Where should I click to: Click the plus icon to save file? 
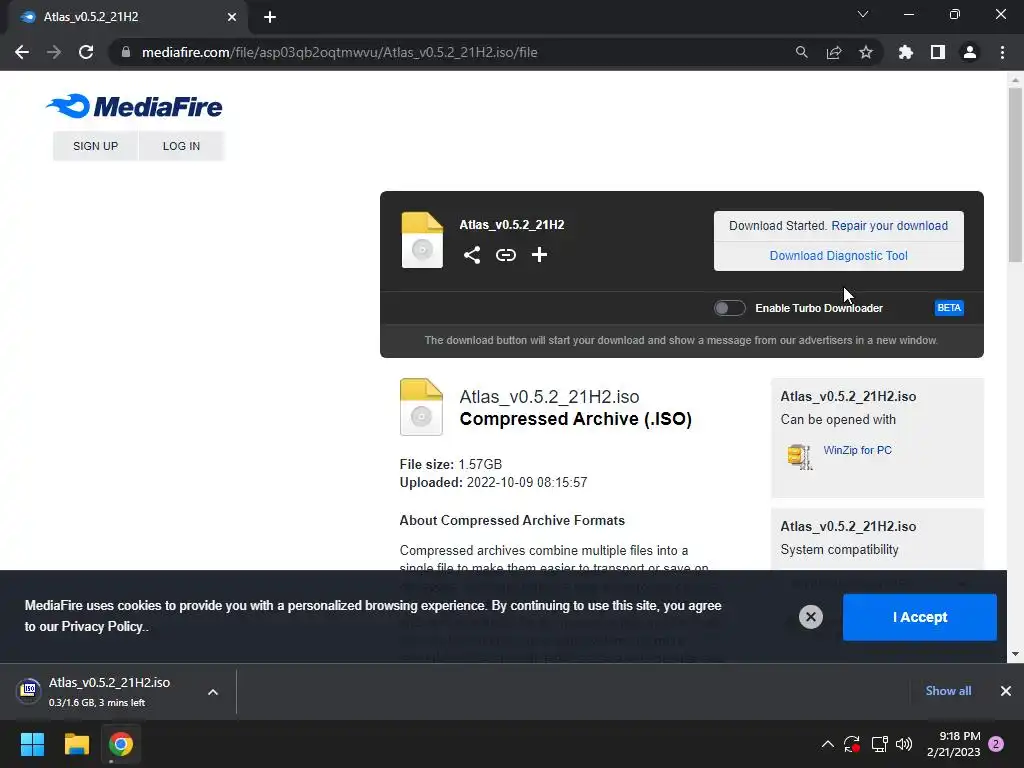point(539,255)
